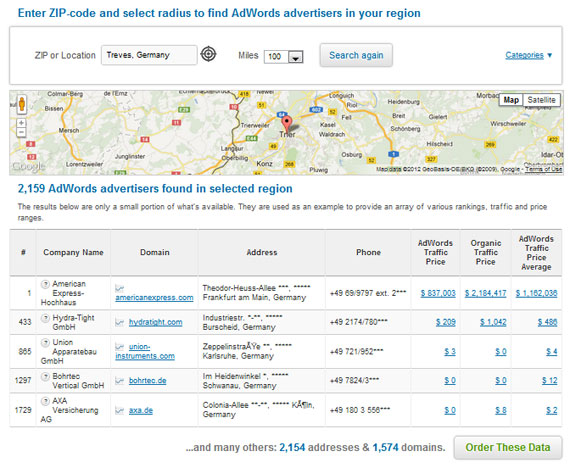Click the Company Name column header
Viewport: 570px width, 468px height.
pos(73,252)
